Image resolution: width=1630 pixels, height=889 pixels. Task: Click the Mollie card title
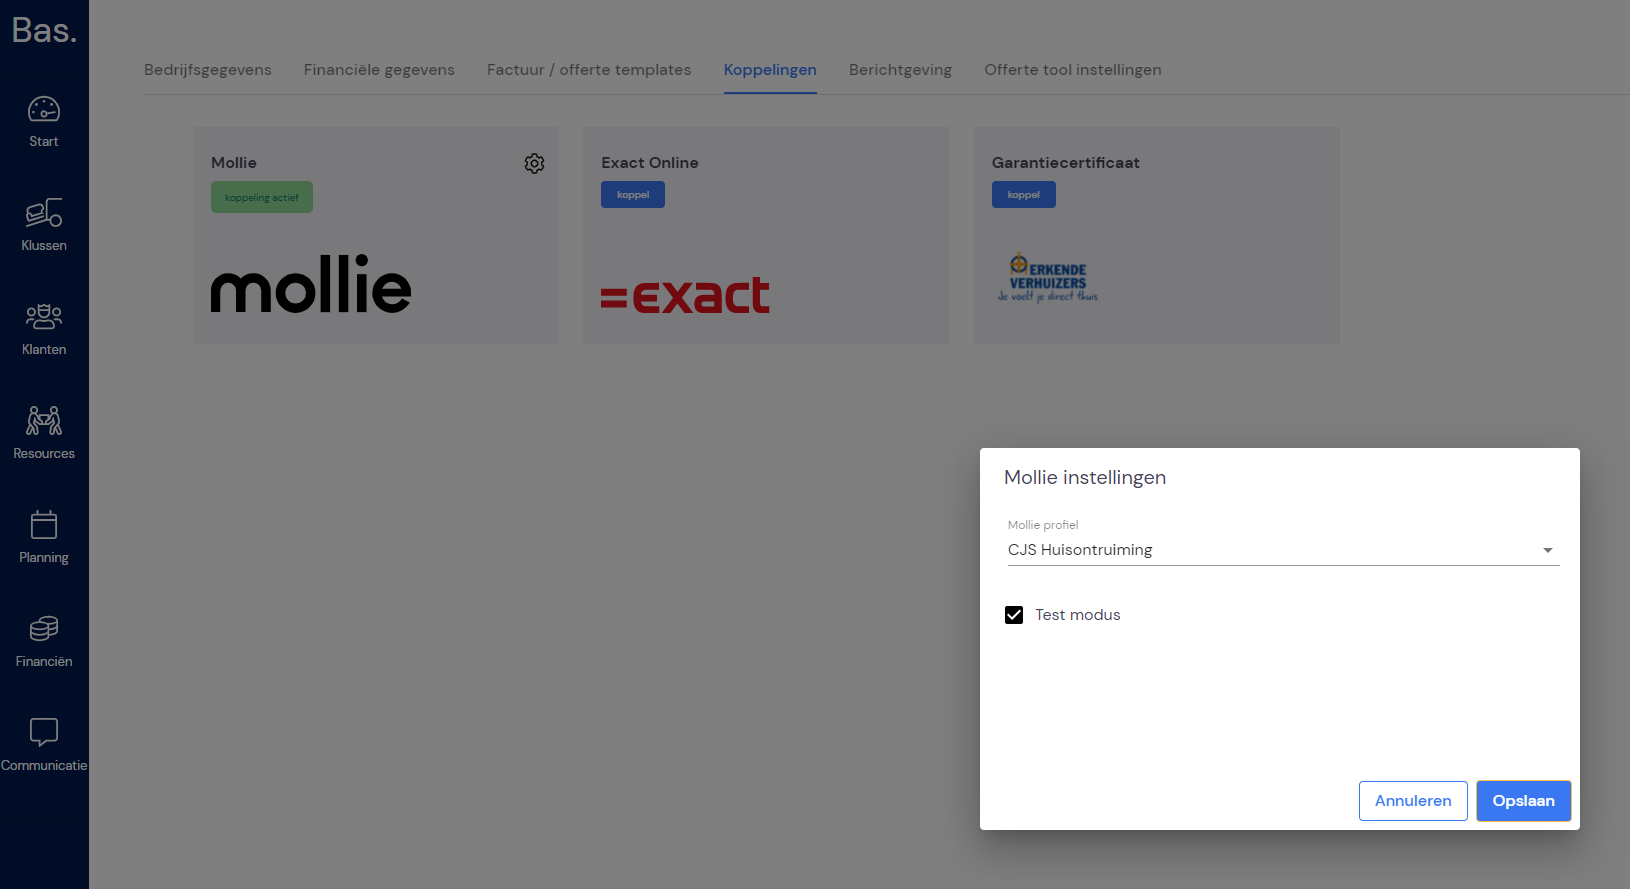[234, 163]
